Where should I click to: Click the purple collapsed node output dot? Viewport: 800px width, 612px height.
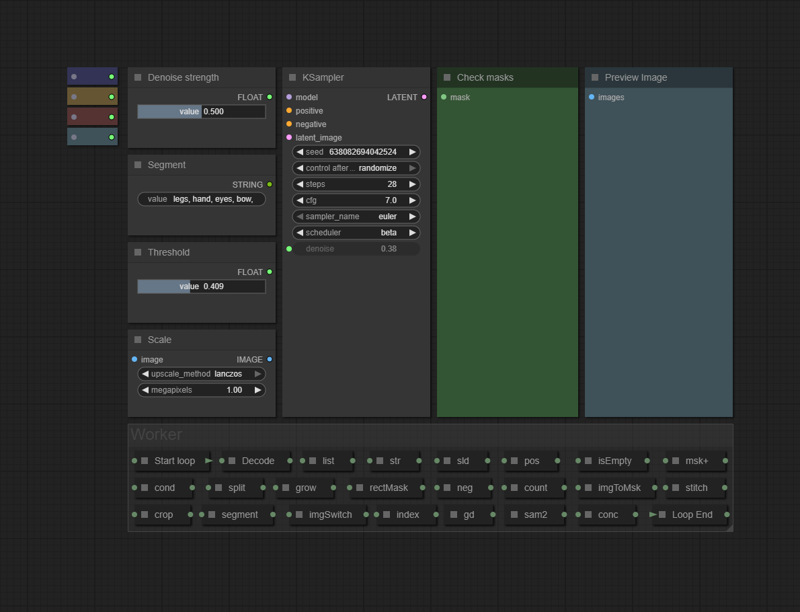111,76
